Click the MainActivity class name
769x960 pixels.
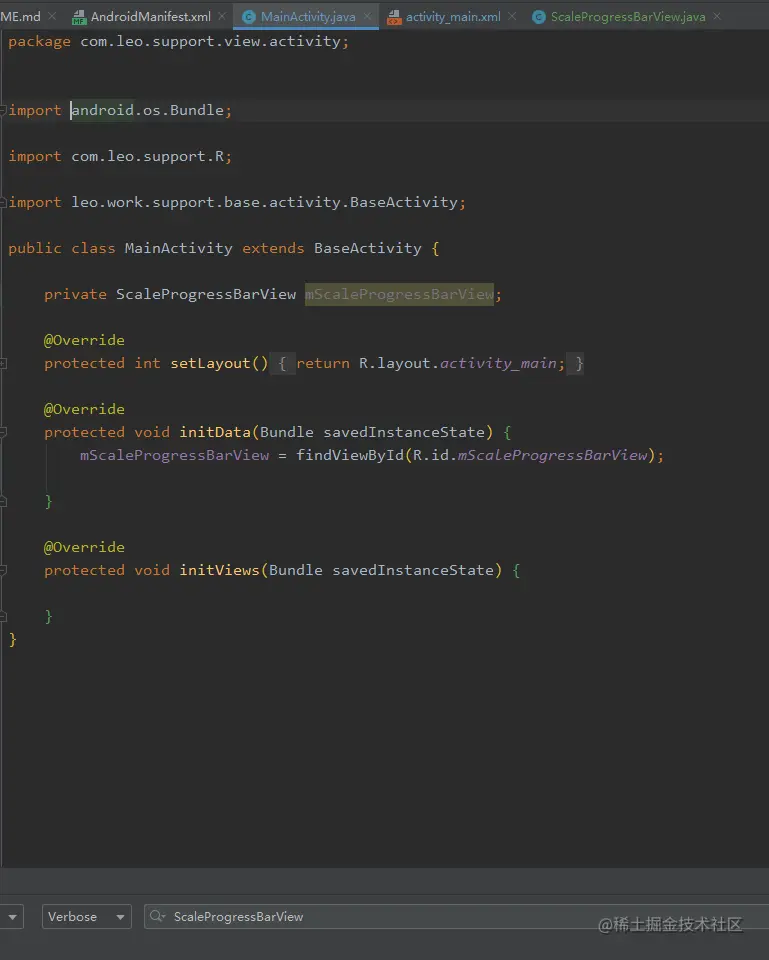pyautogui.click(x=178, y=249)
